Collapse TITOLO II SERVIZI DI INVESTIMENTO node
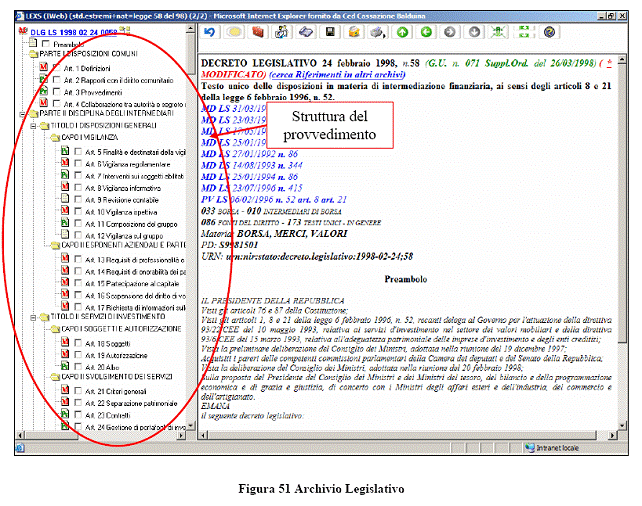 point(34,317)
